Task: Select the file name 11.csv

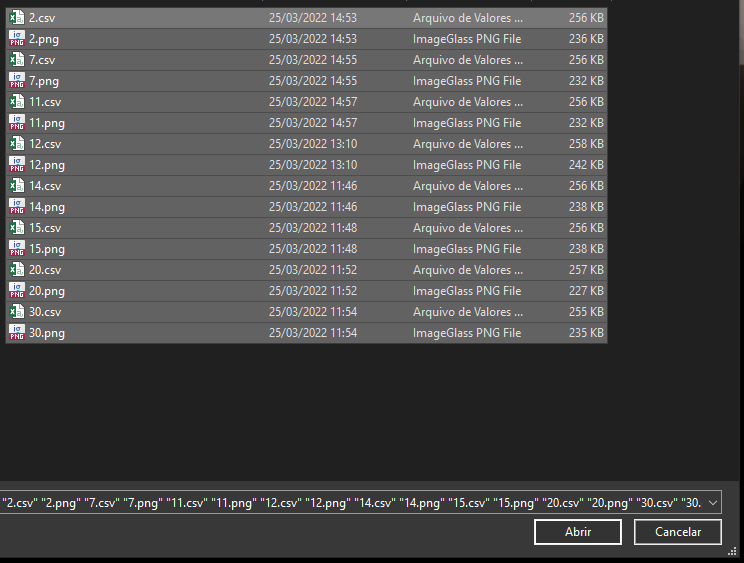Action: (45, 102)
